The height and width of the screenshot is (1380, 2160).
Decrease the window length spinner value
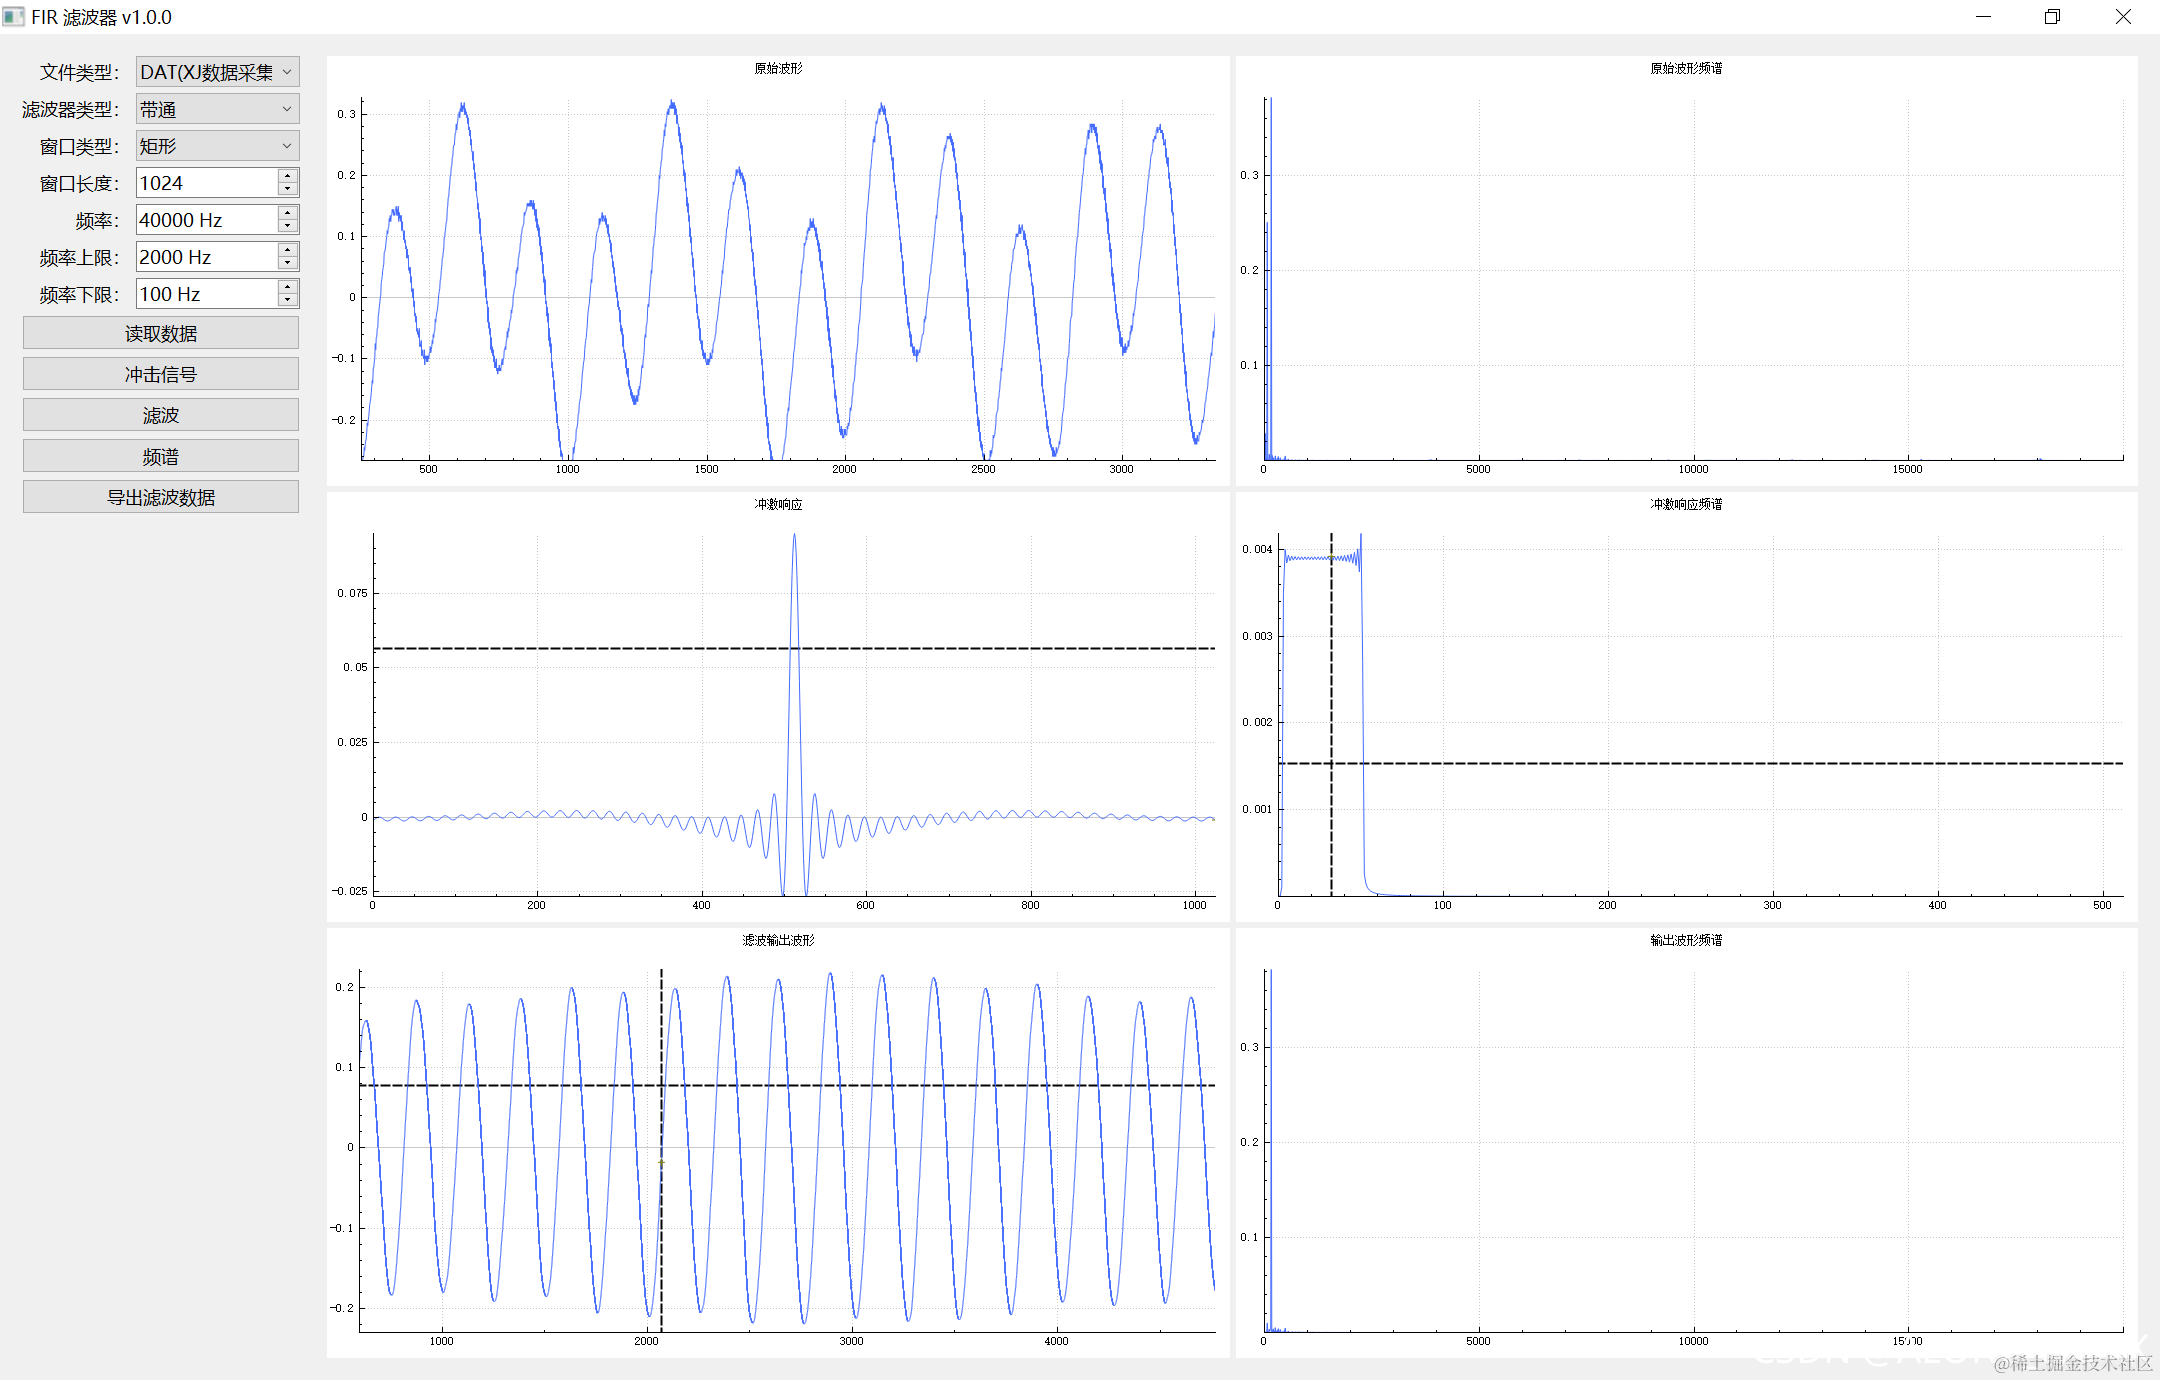coord(288,189)
